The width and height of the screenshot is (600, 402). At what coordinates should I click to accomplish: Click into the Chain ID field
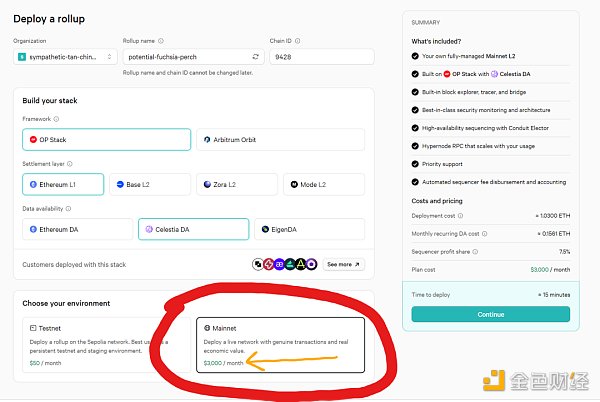(322, 58)
